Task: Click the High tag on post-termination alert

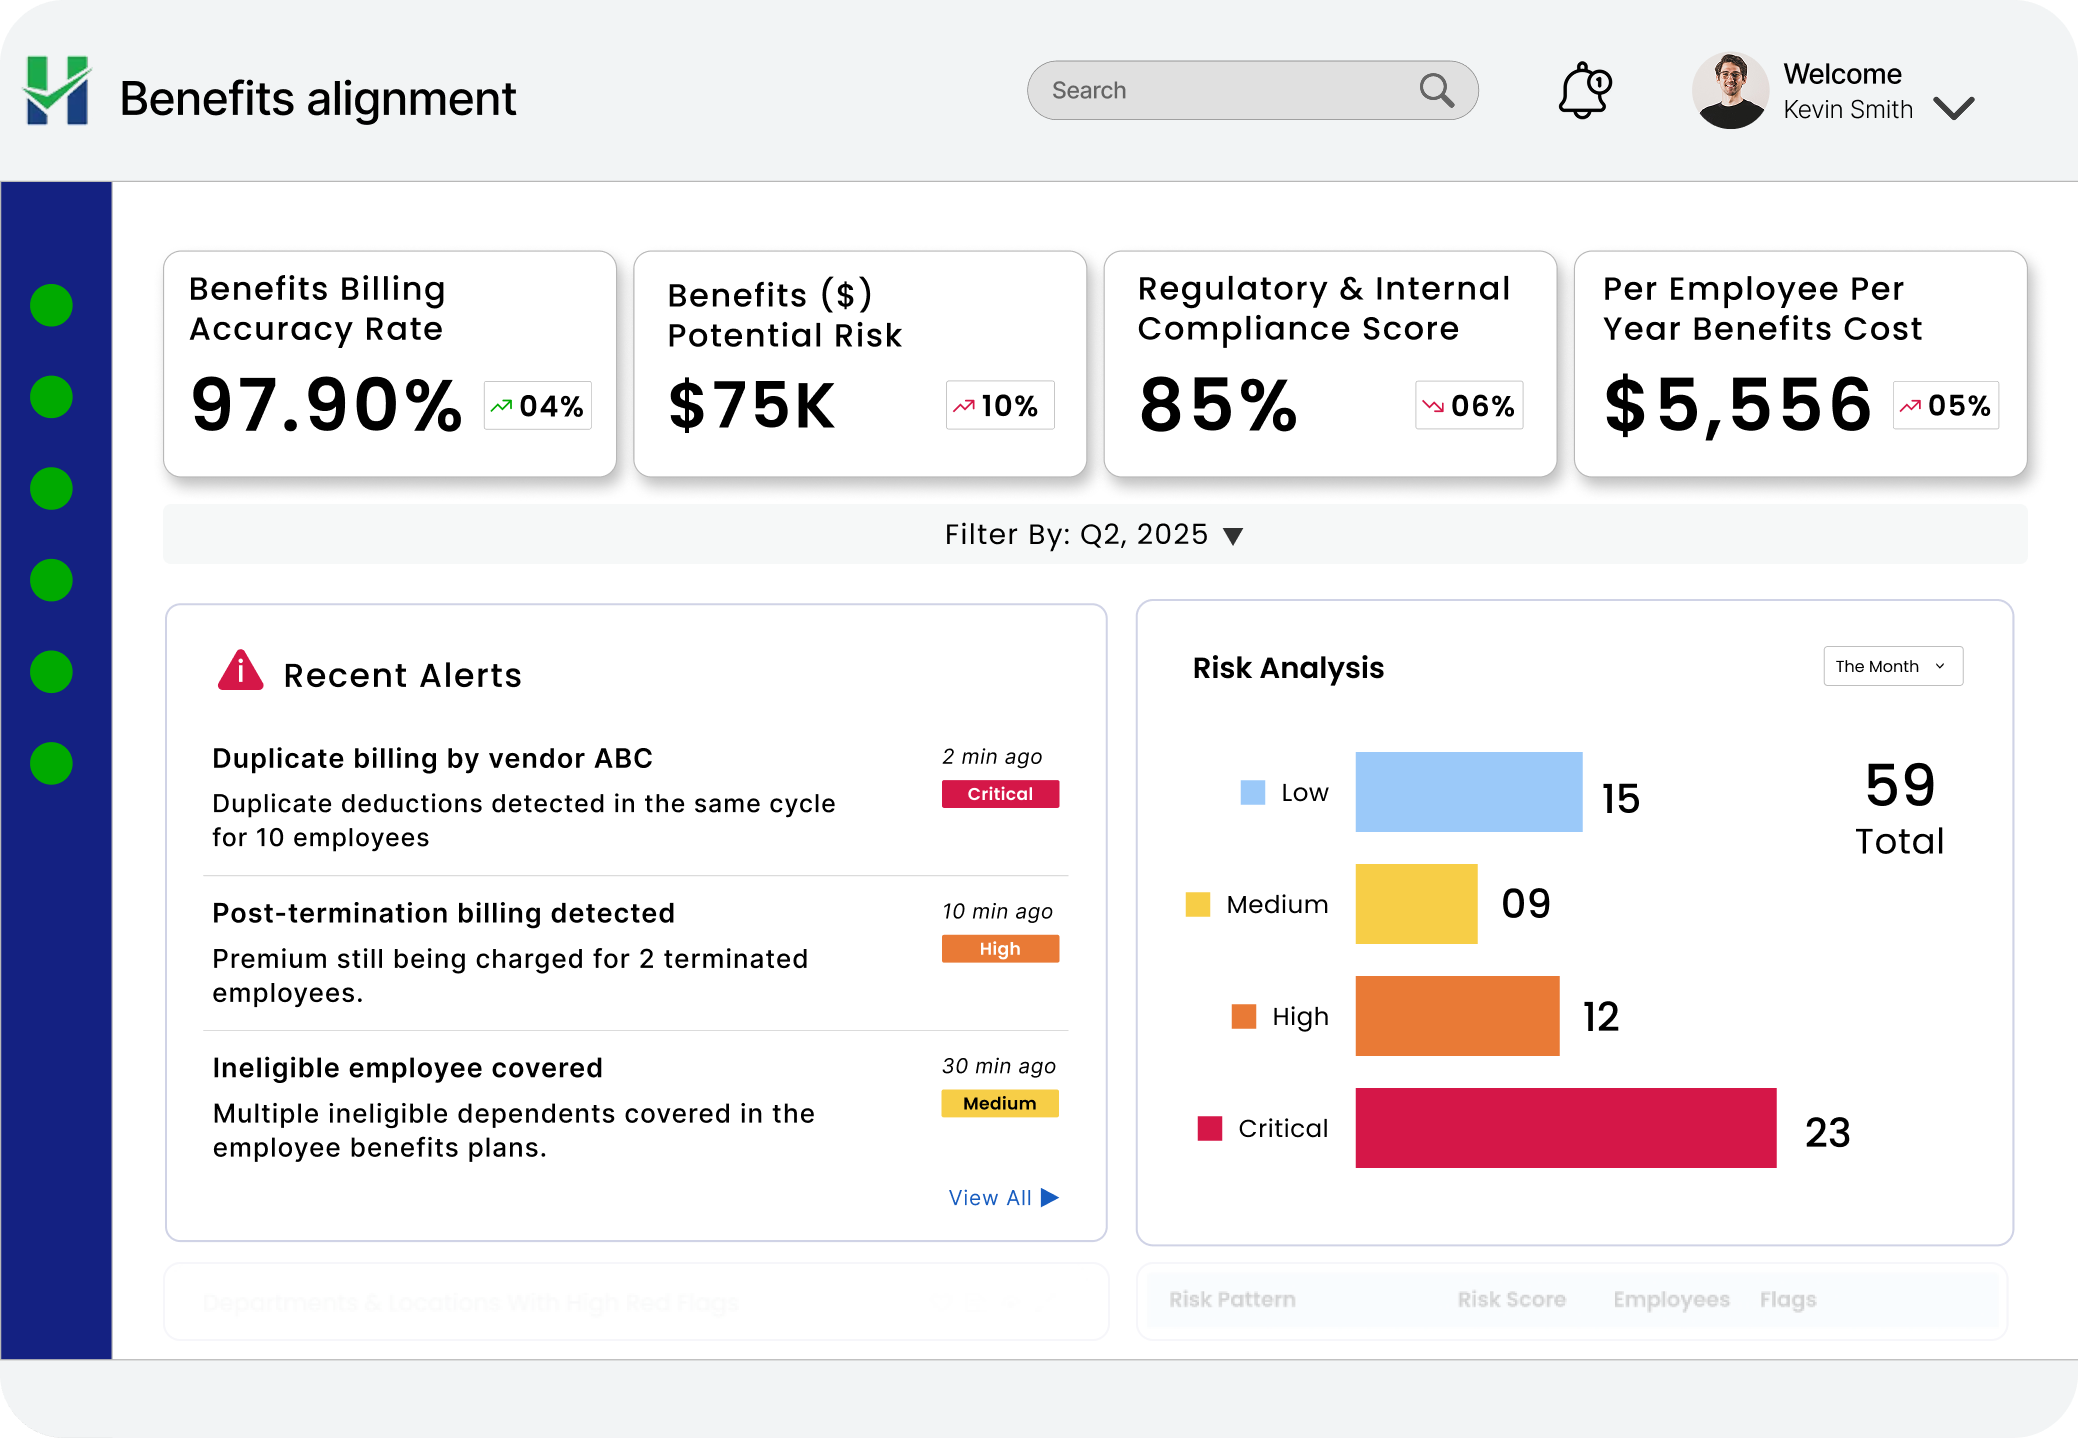Action: tap(1000, 949)
